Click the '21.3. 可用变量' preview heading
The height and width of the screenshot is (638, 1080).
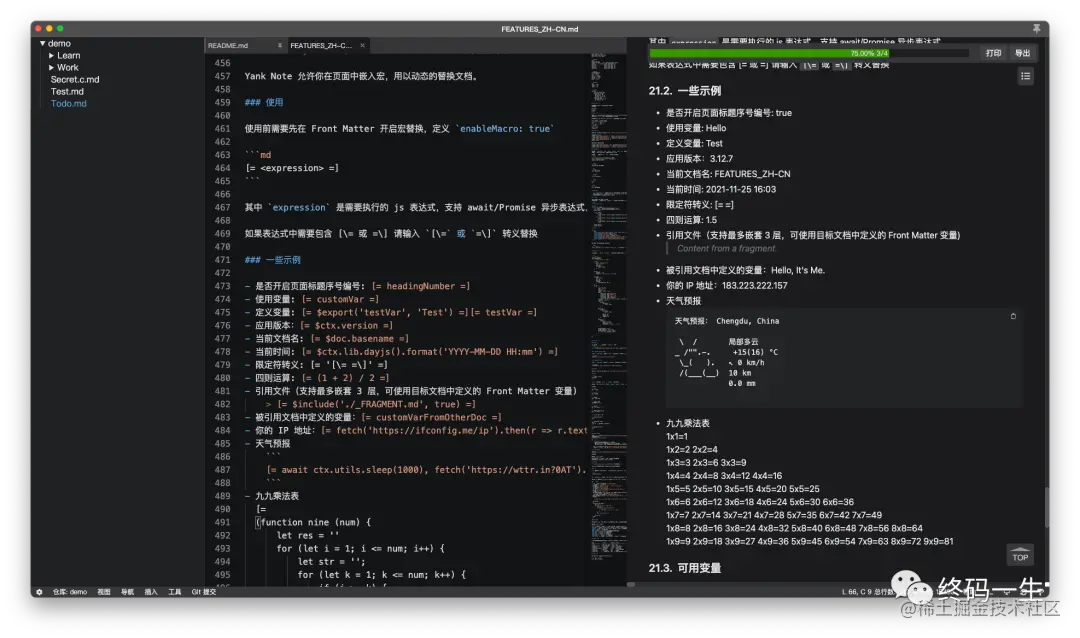click(685, 568)
